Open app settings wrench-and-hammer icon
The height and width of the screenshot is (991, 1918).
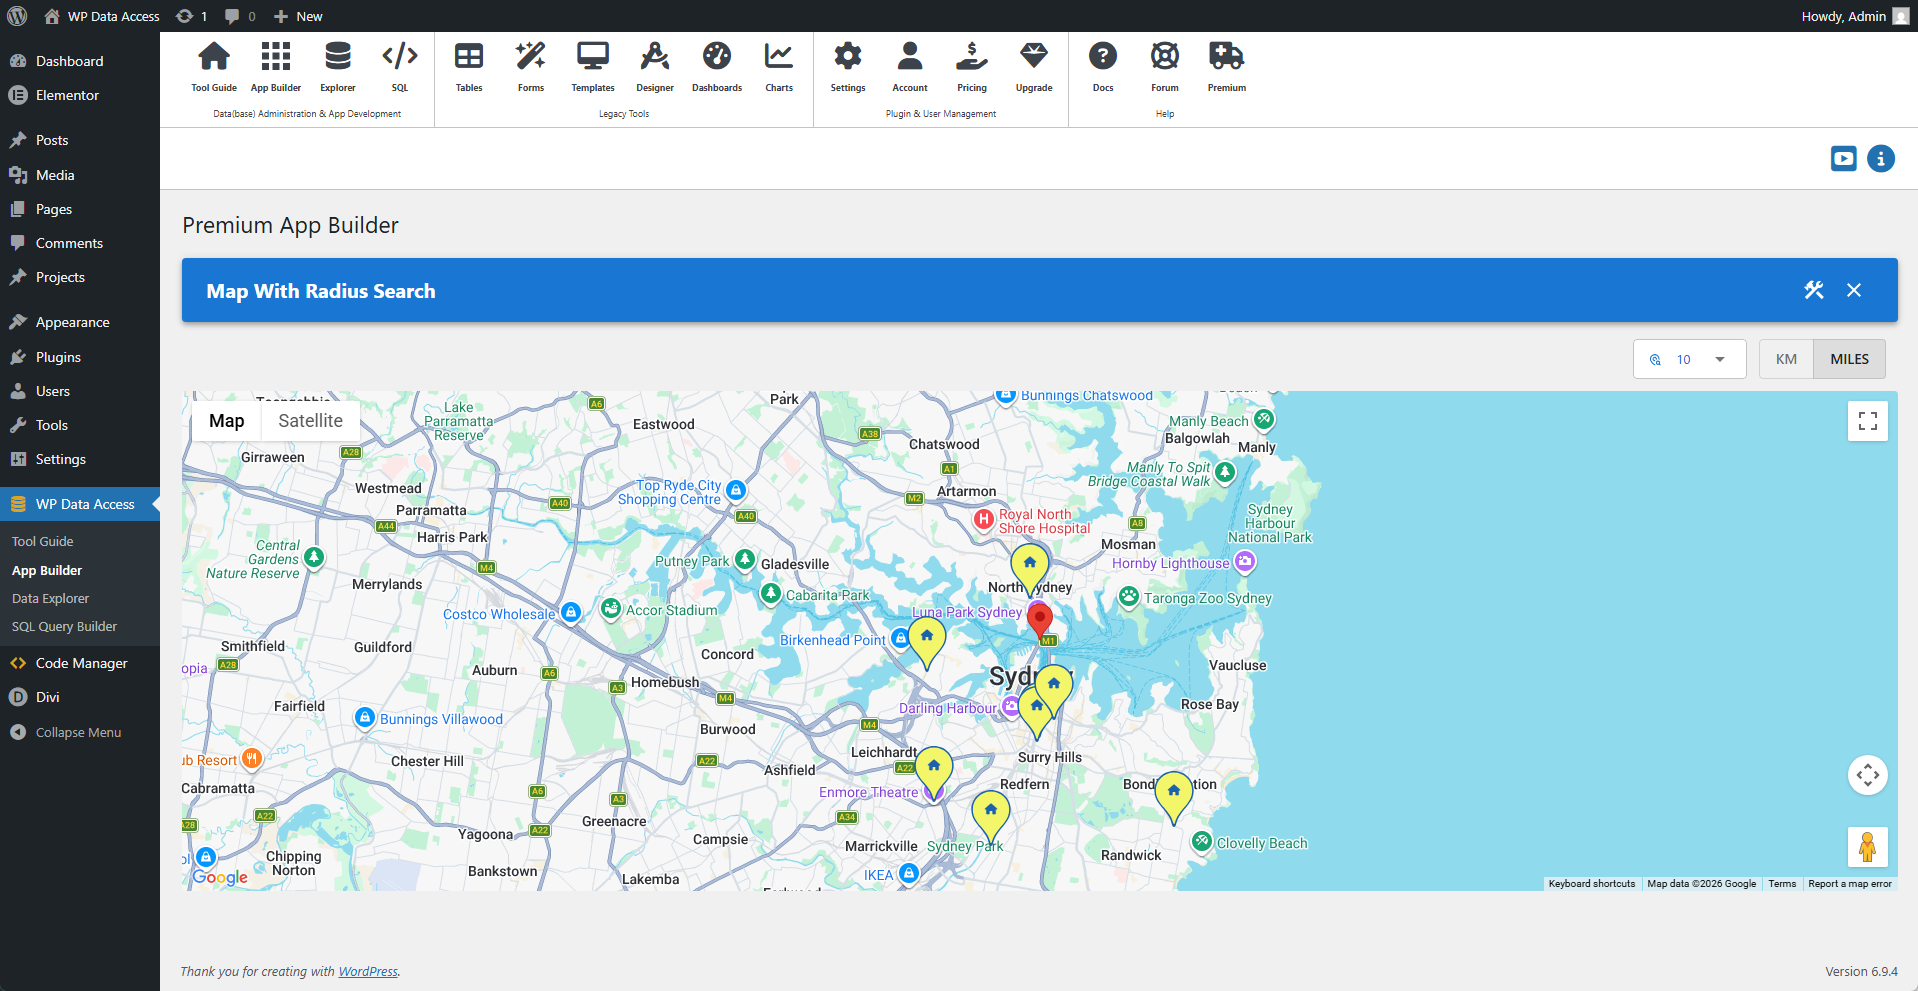click(x=1813, y=290)
